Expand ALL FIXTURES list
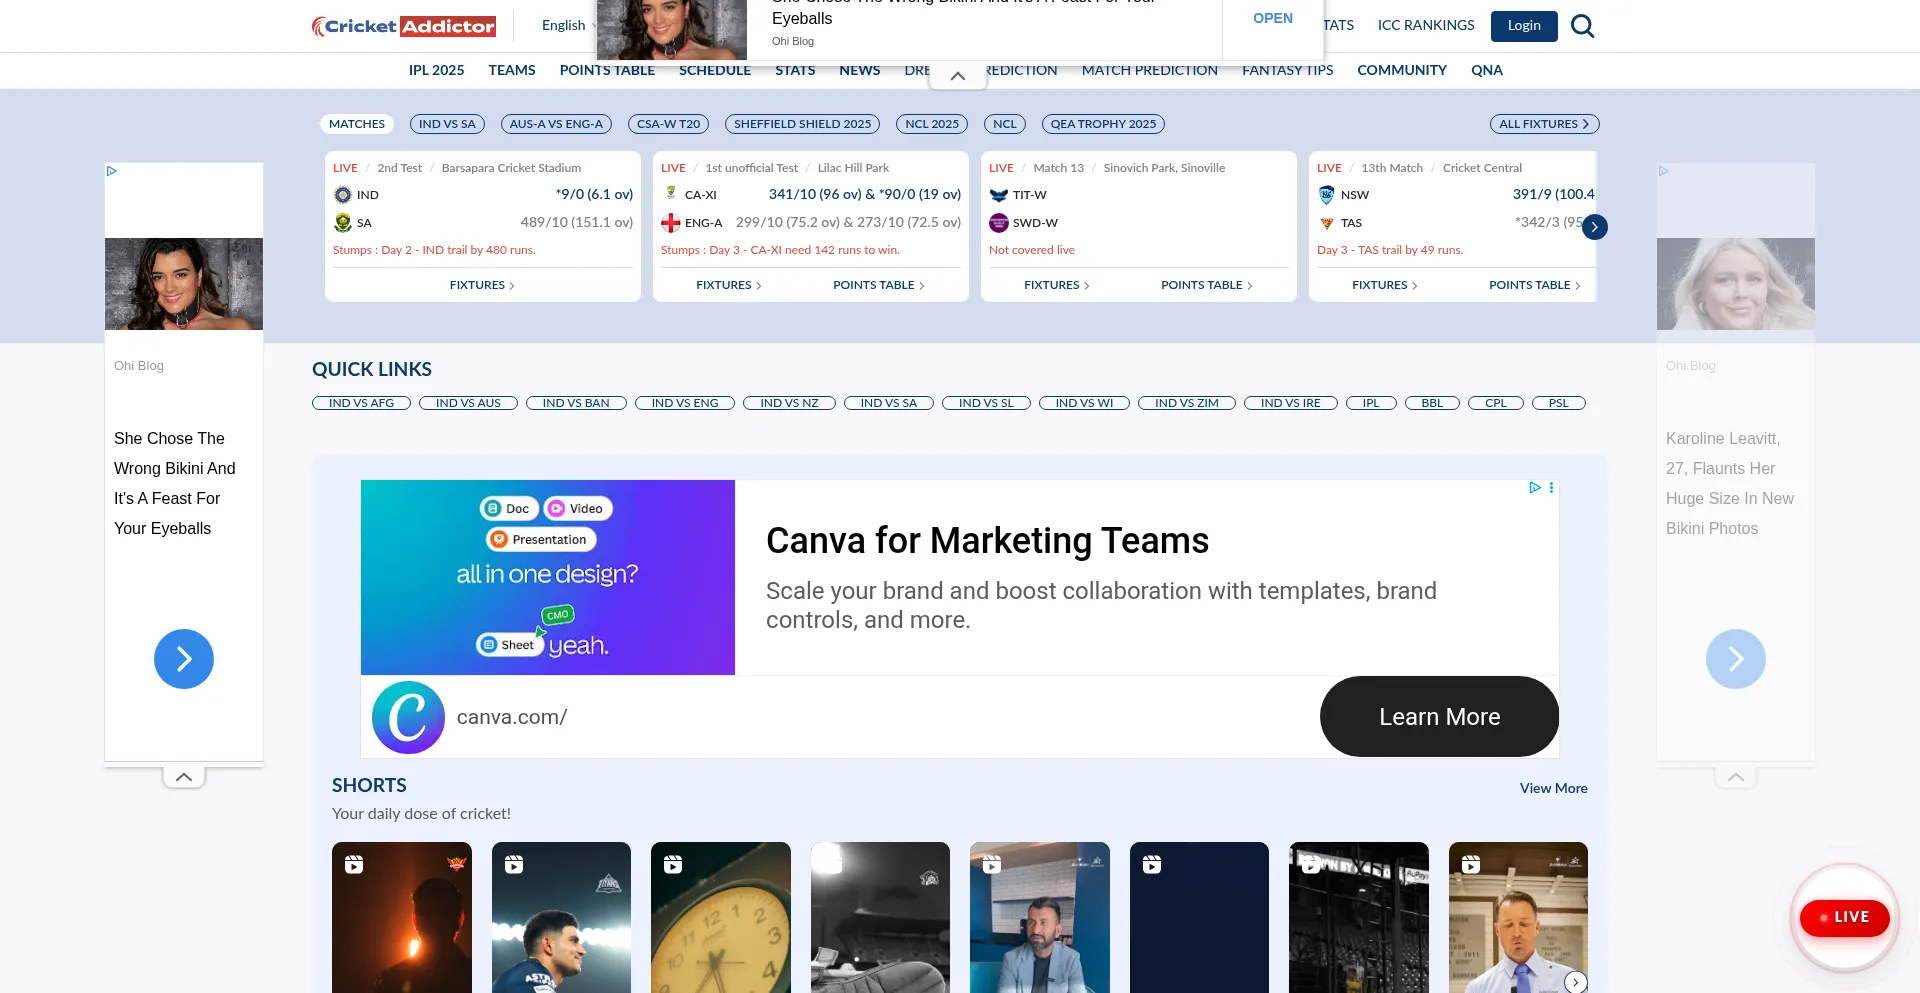Image resolution: width=1920 pixels, height=993 pixels. pyautogui.click(x=1544, y=124)
